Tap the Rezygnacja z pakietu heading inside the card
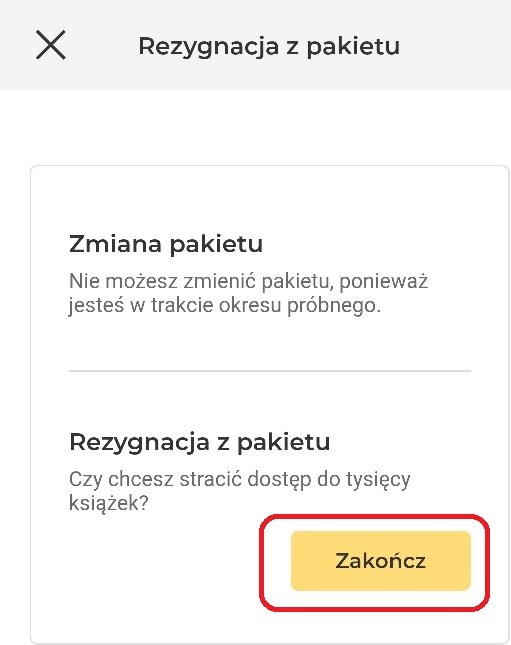Viewport: 511px width, 645px height. coord(200,442)
